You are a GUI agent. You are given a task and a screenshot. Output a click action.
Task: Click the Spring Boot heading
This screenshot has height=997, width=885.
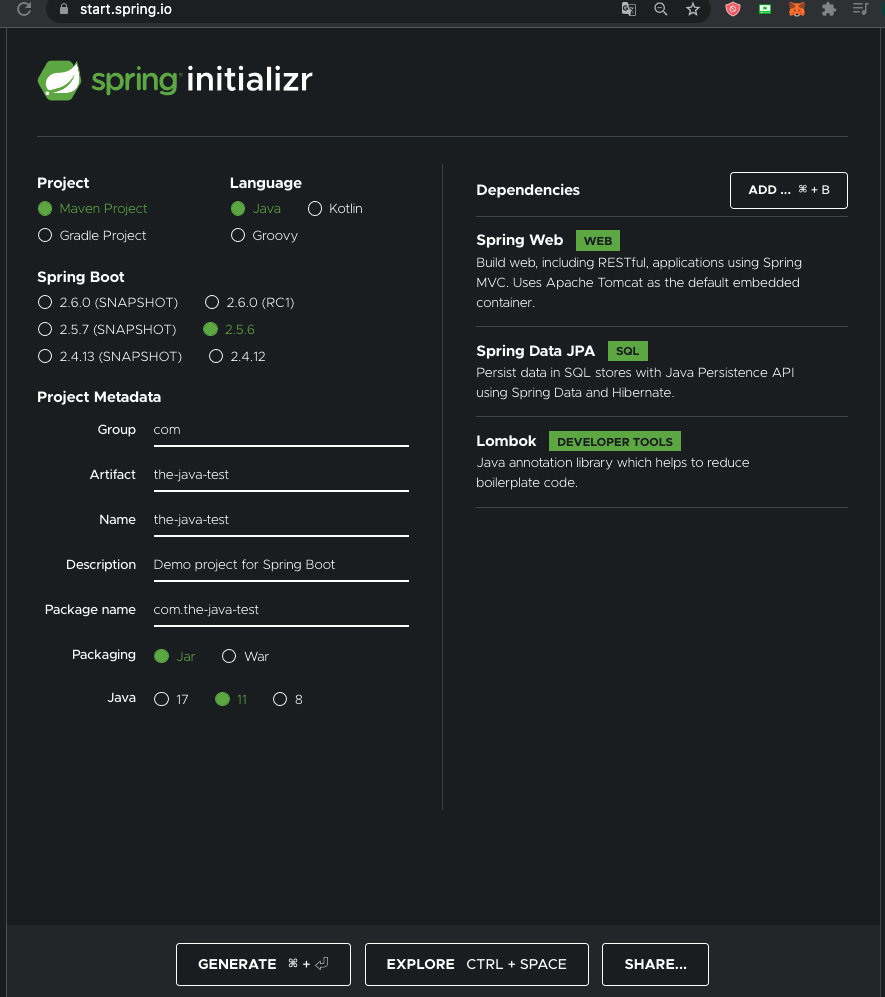(x=81, y=277)
